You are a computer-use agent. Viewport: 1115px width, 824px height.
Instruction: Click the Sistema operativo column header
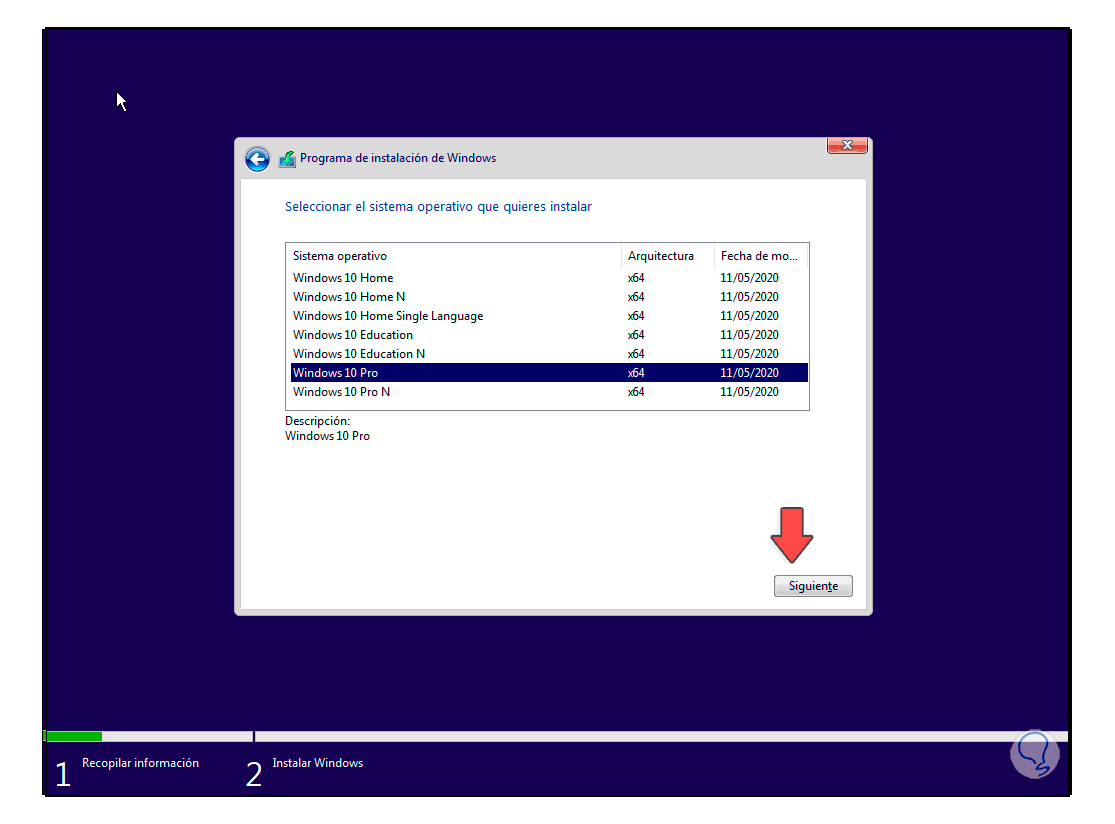click(454, 256)
